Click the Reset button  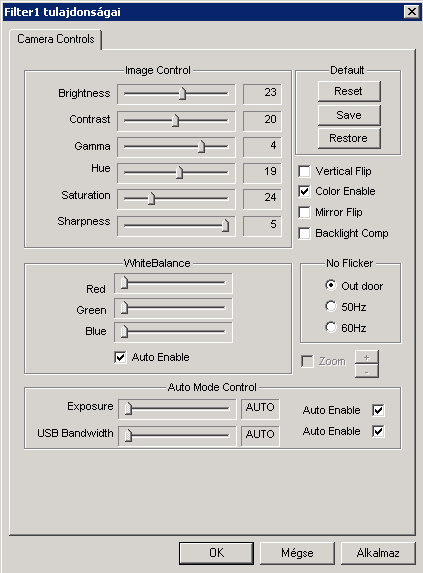pos(349,91)
